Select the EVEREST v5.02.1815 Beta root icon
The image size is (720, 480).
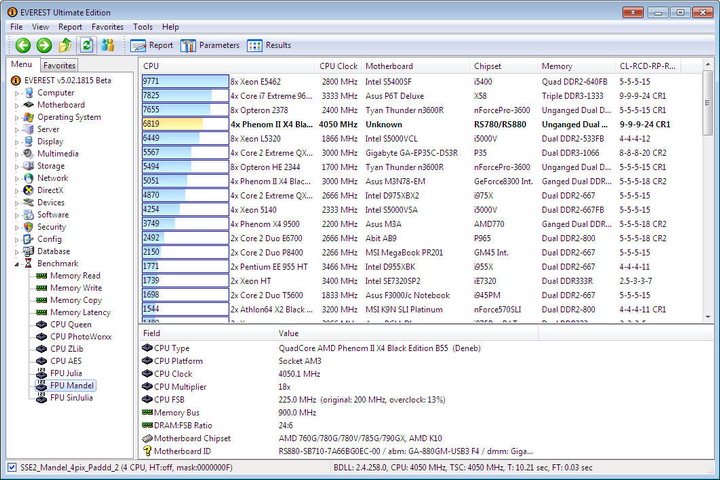point(16,80)
